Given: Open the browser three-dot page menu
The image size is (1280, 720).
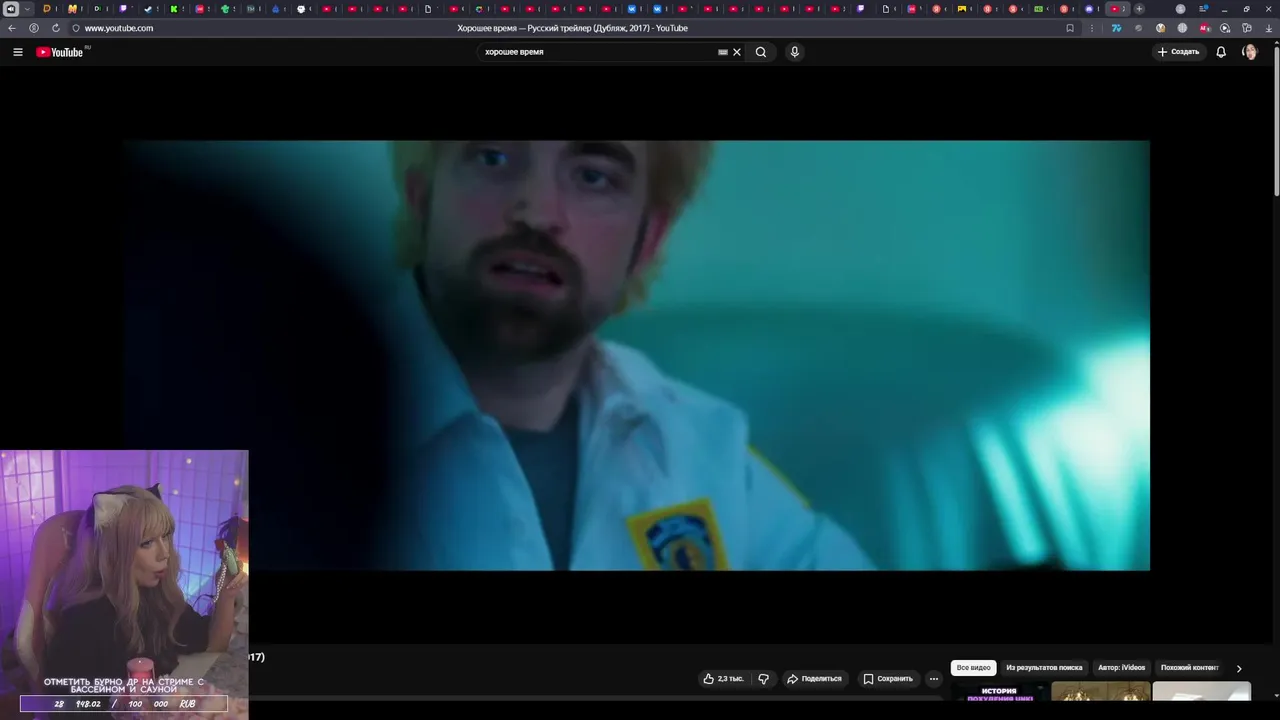Looking at the screenshot, I should 1092,28.
